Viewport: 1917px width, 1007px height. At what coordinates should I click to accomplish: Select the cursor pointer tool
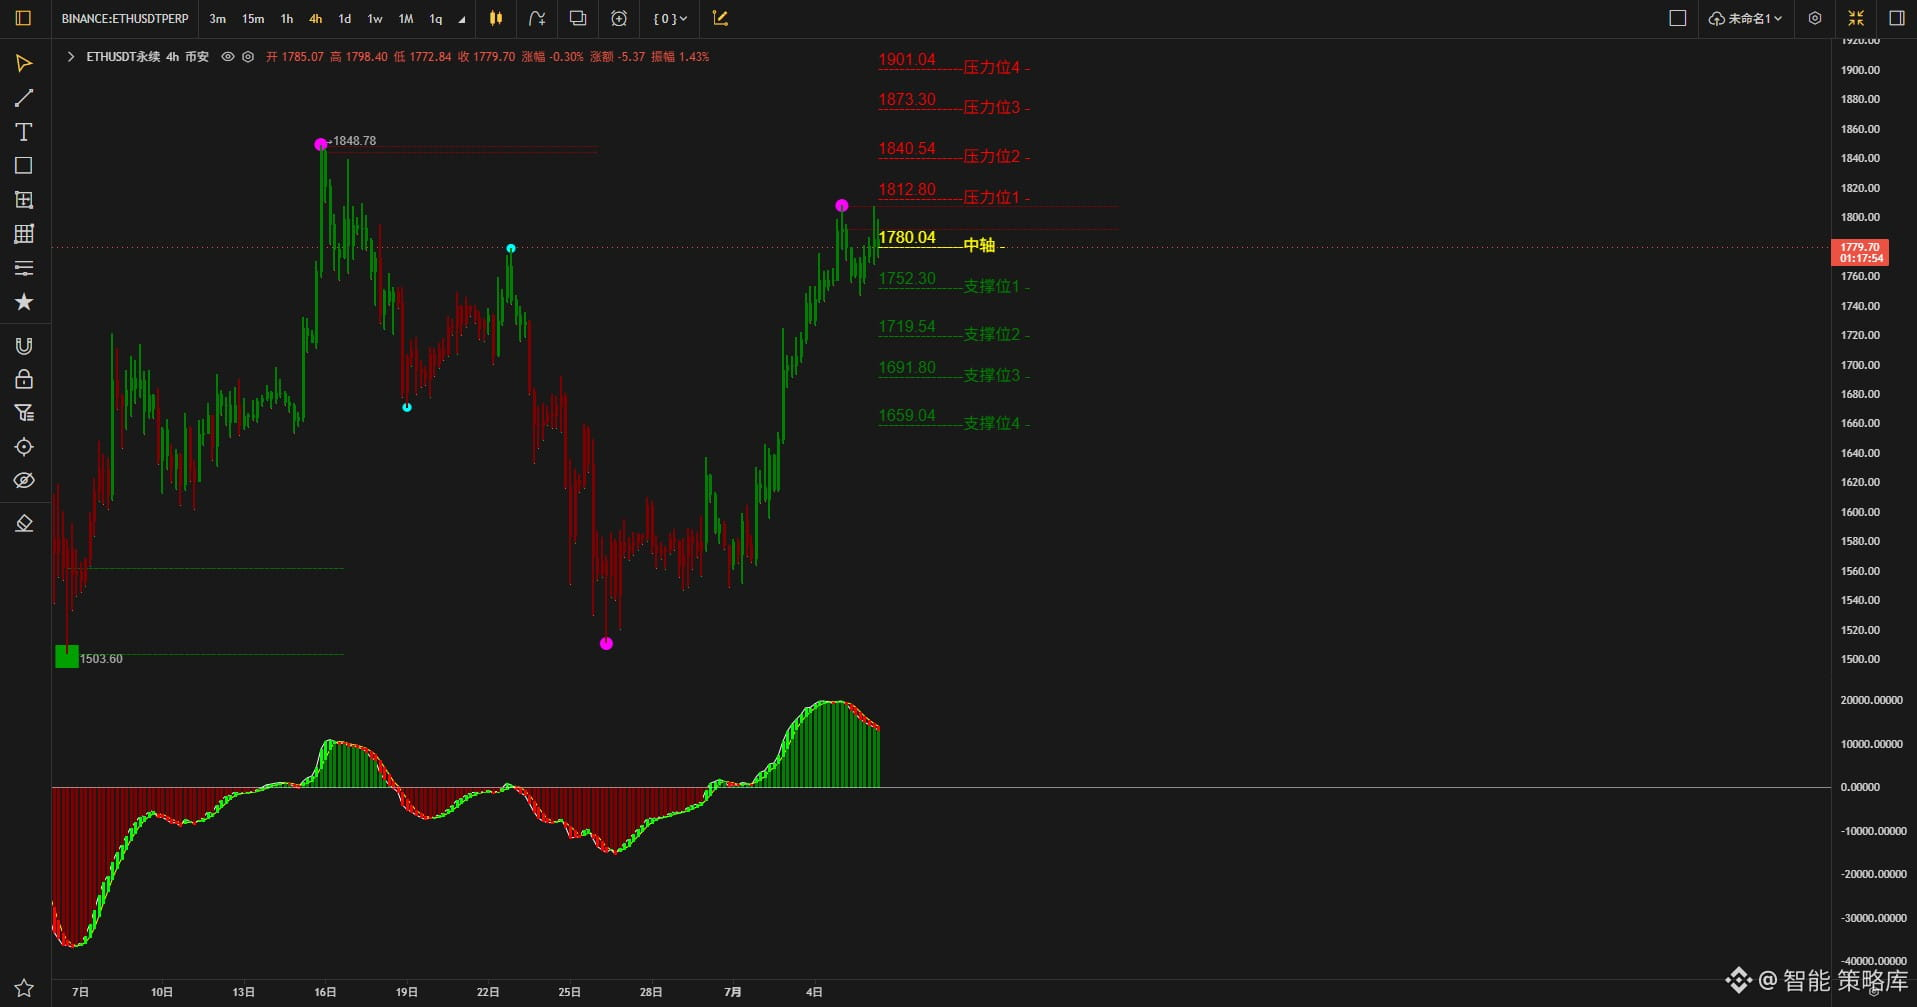coord(24,64)
